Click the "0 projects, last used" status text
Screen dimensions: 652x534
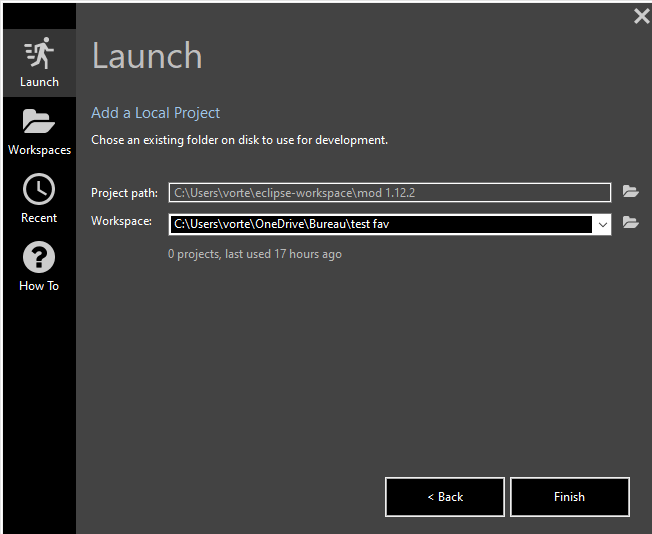[255, 254]
